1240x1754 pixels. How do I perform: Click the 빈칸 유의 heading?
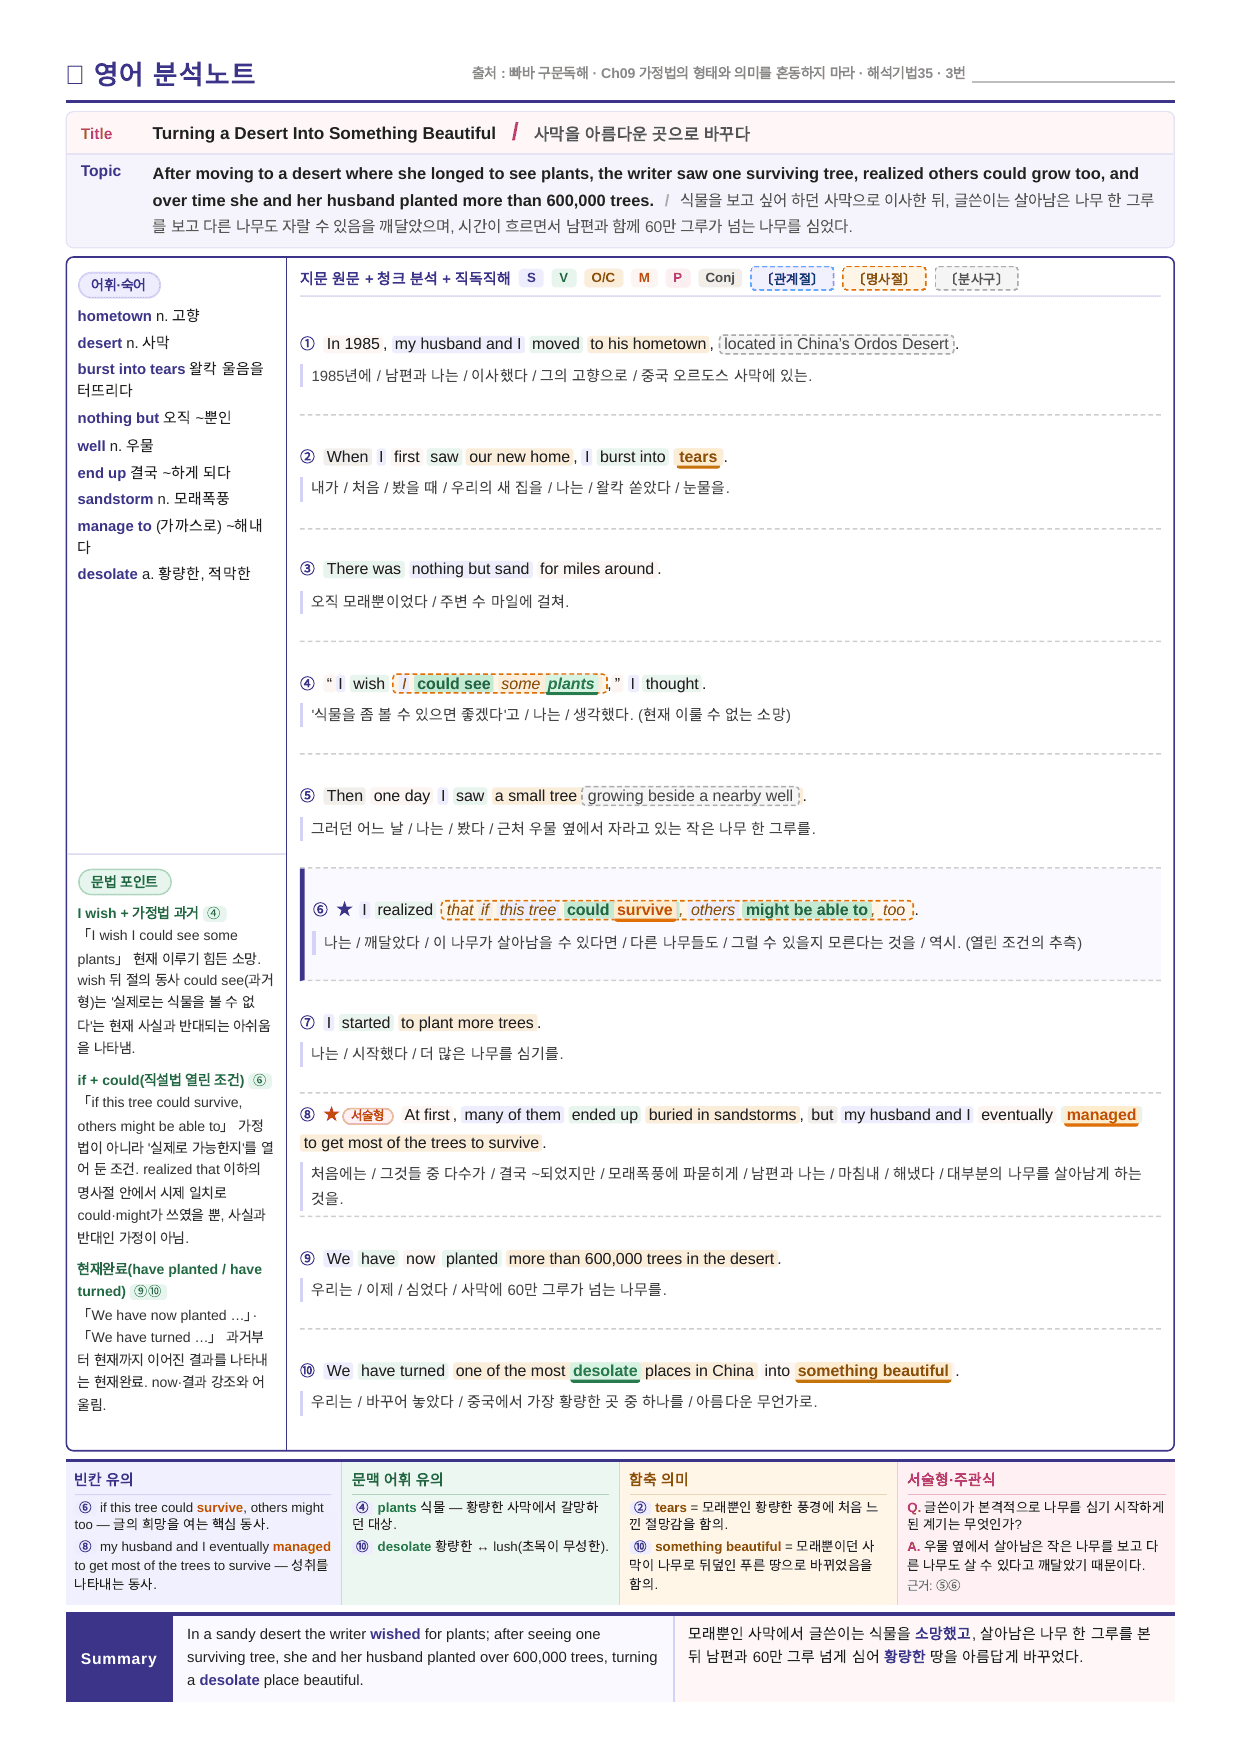click(104, 1479)
